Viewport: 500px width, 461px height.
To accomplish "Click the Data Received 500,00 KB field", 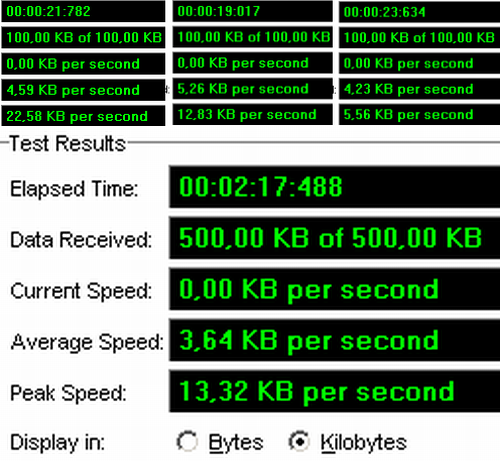I will click(335, 238).
